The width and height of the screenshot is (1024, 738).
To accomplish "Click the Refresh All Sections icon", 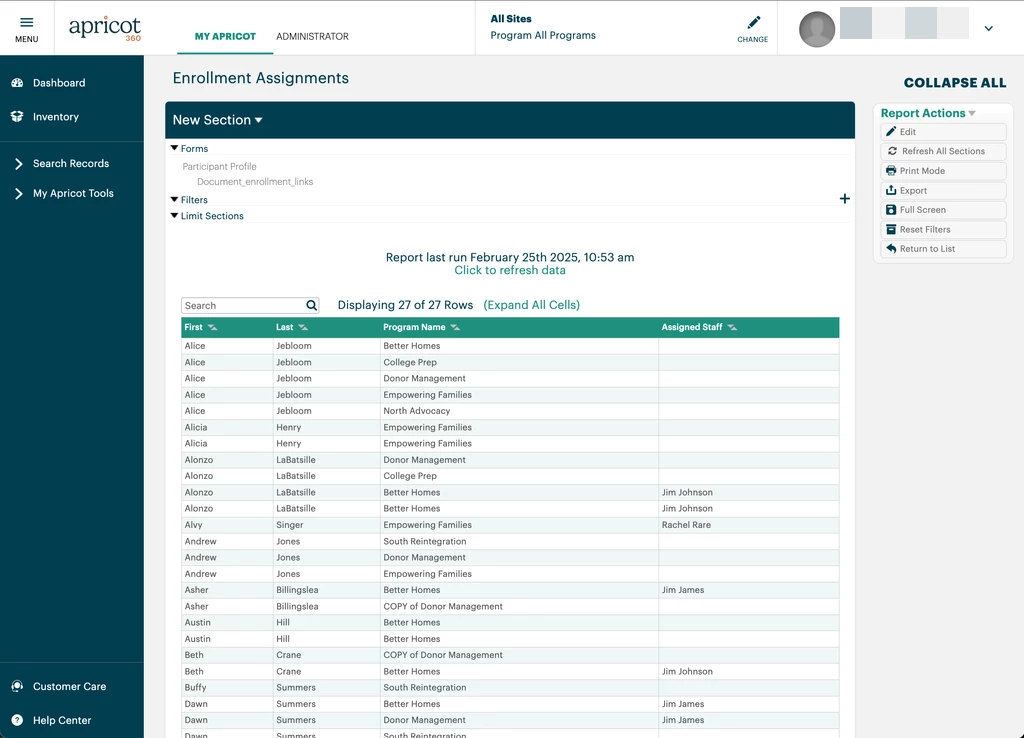I will [892, 151].
